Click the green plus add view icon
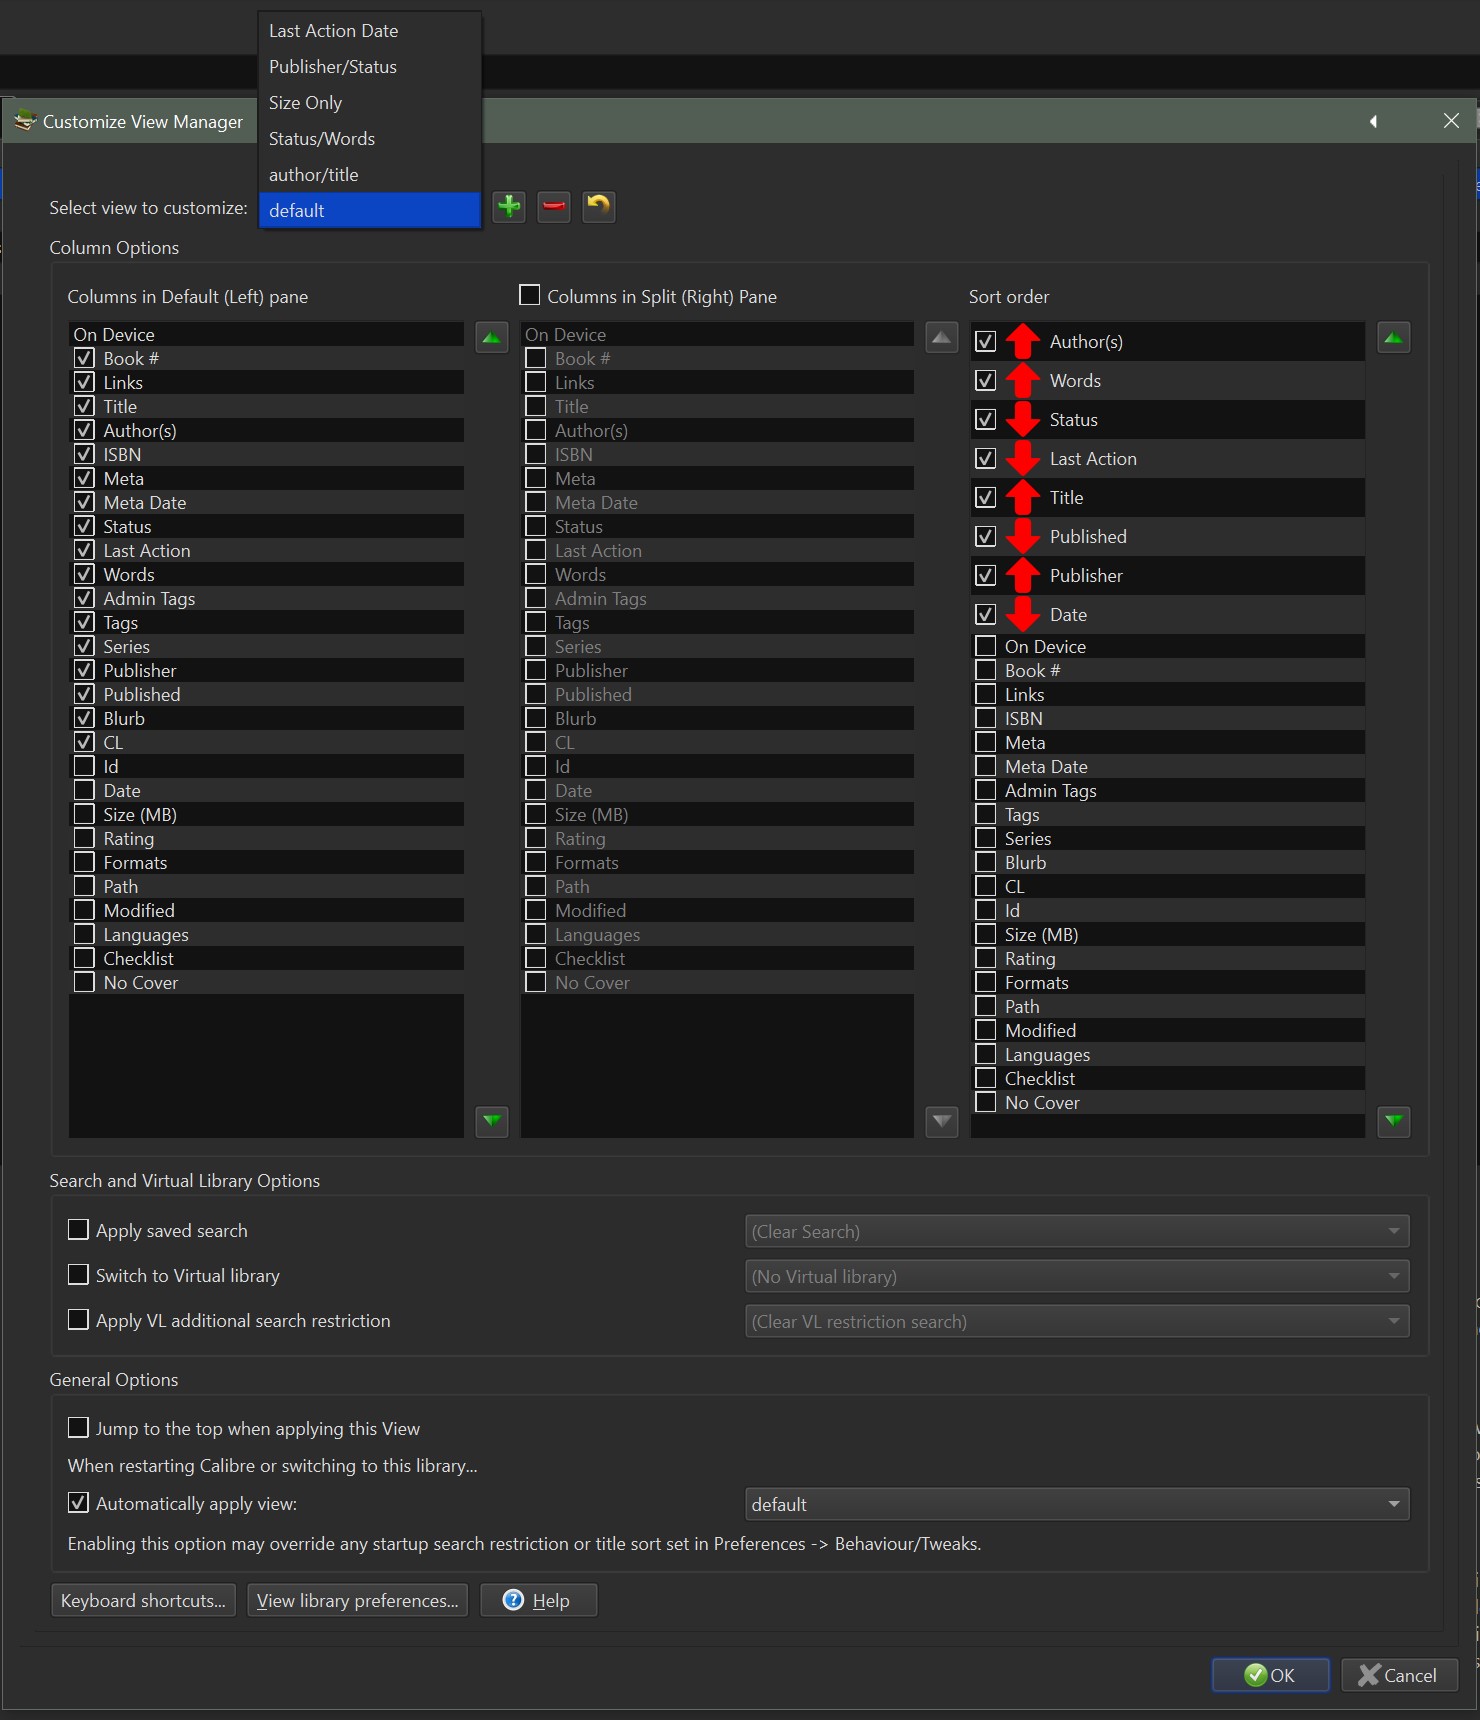This screenshot has height=1720, width=1480. coord(509,207)
